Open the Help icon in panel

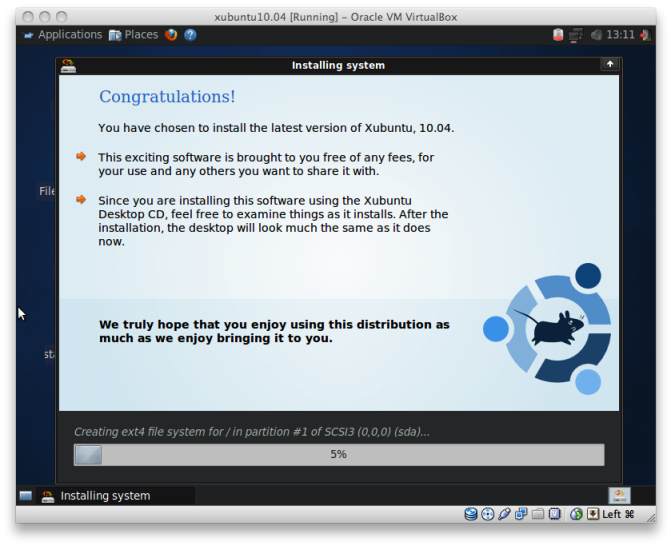pos(190,35)
